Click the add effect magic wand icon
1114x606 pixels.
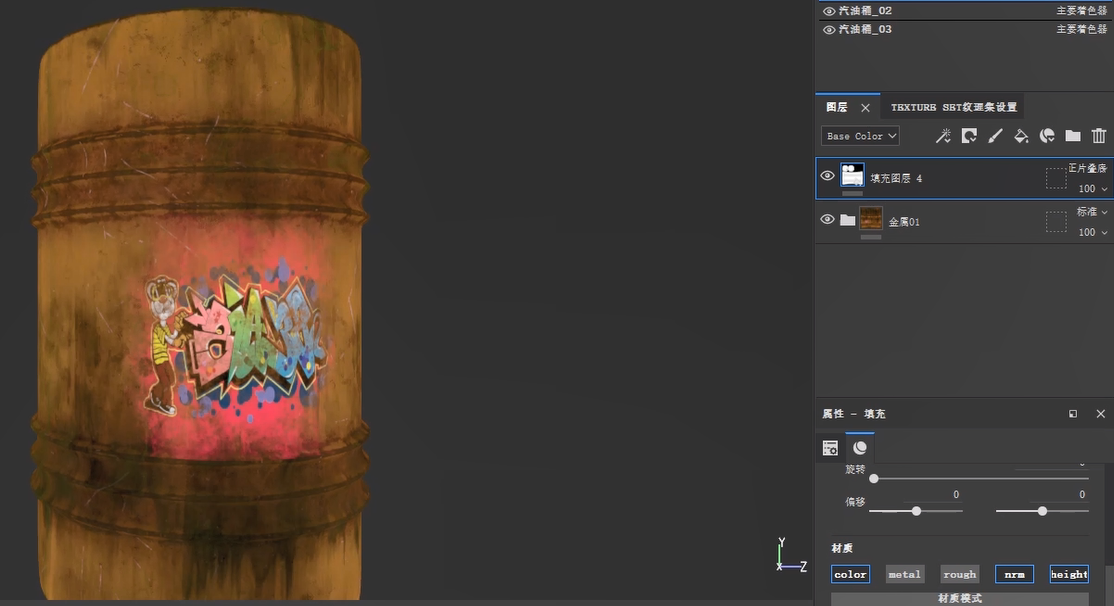(943, 136)
